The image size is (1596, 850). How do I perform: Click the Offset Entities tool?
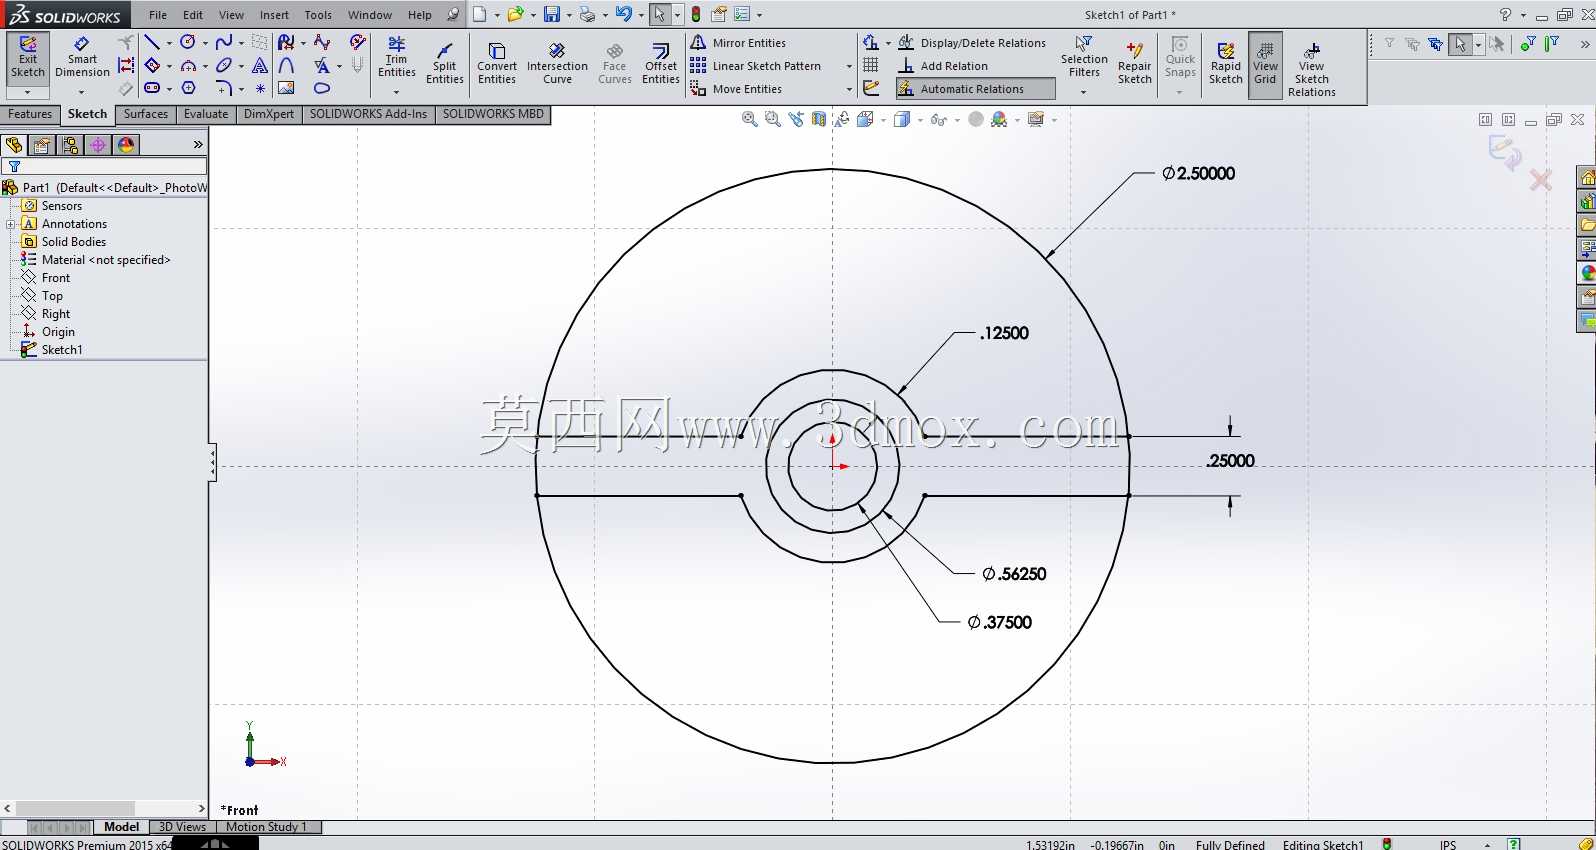(661, 63)
